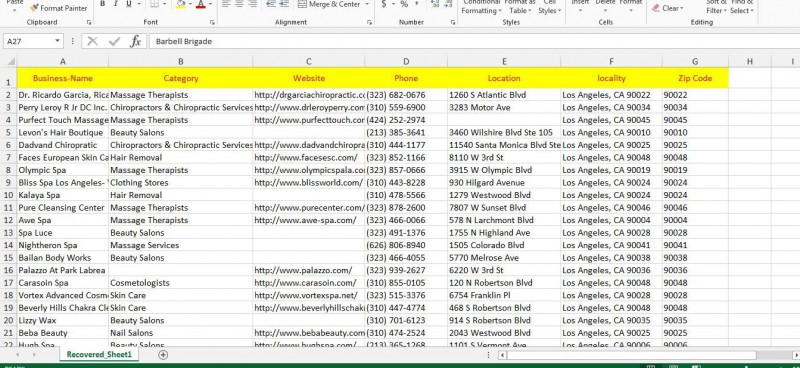Apply Percent Style number format
Image resolution: width=800 pixels, height=368 pixels.
(x=404, y=4)
